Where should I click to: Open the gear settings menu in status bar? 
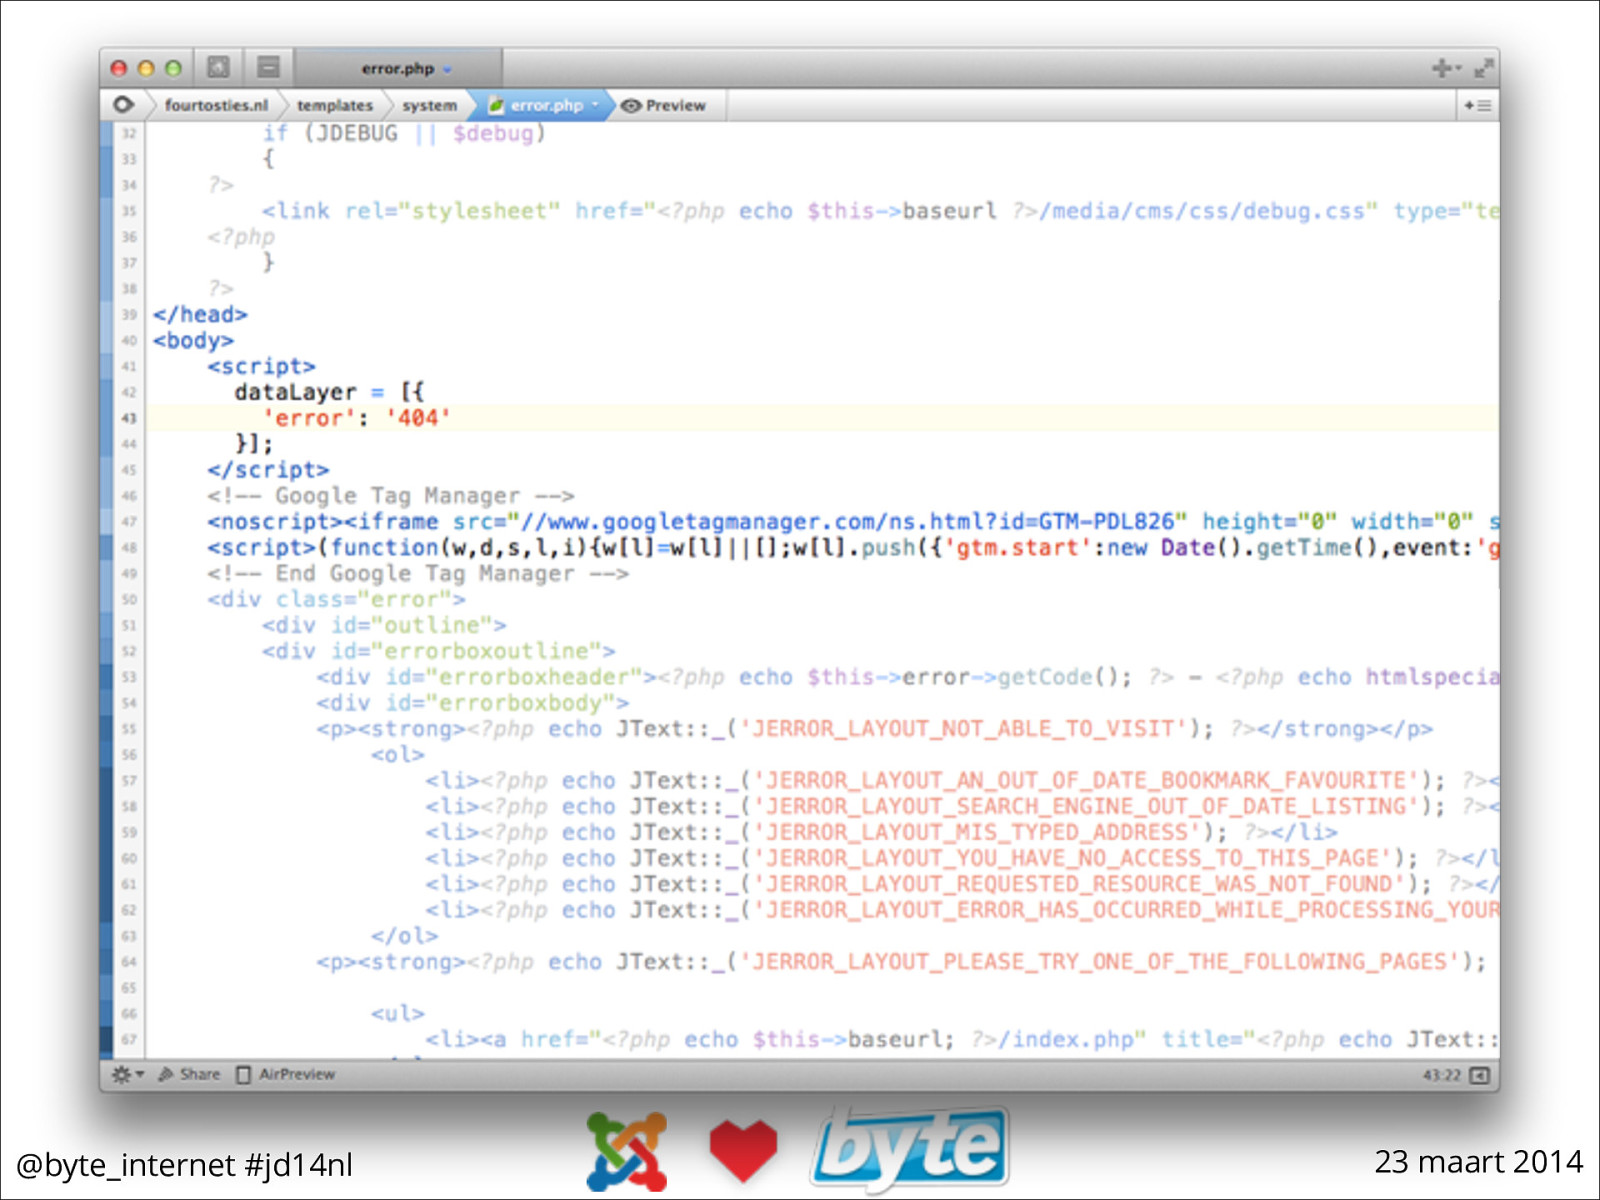click(127, 1074)
